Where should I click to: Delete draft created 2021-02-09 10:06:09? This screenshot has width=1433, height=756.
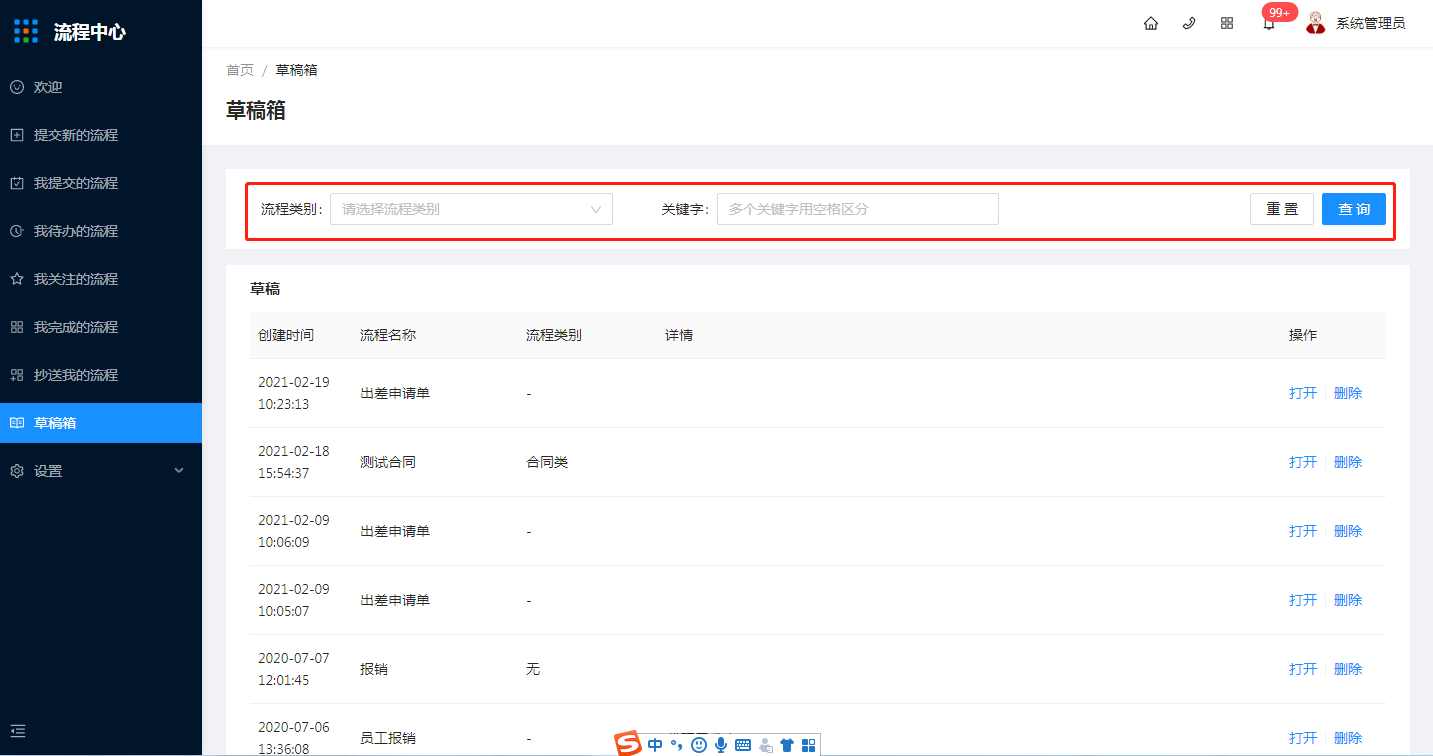tap(1348, 531)
